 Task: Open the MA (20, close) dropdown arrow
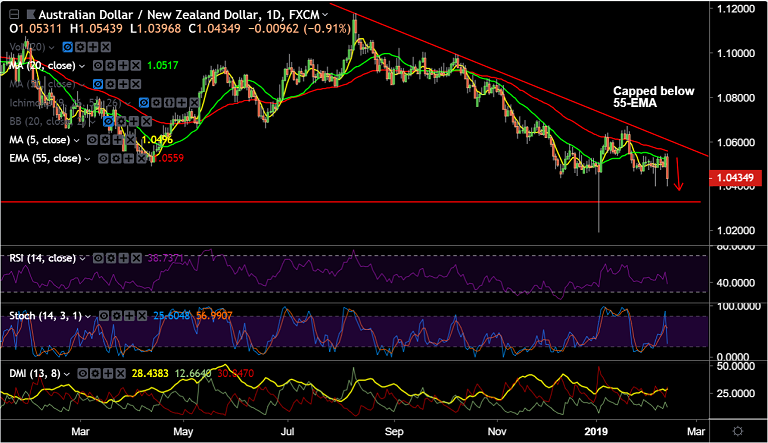click(x=82, y=66)
